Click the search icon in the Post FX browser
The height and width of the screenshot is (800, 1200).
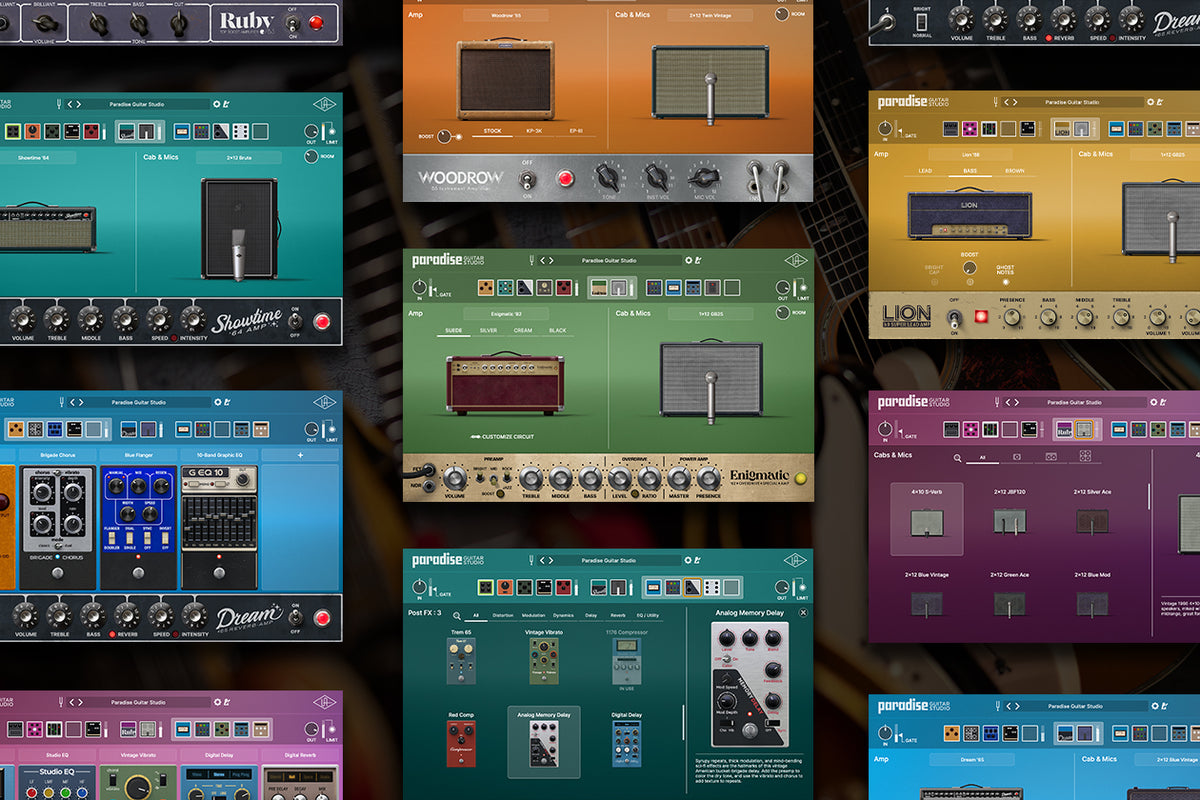coord(457,616)
